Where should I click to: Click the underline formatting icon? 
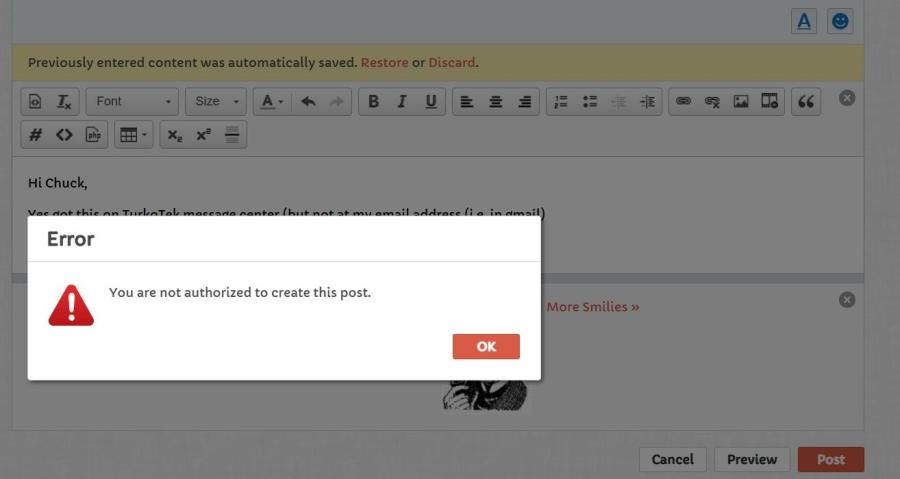[x=431, y=102]
